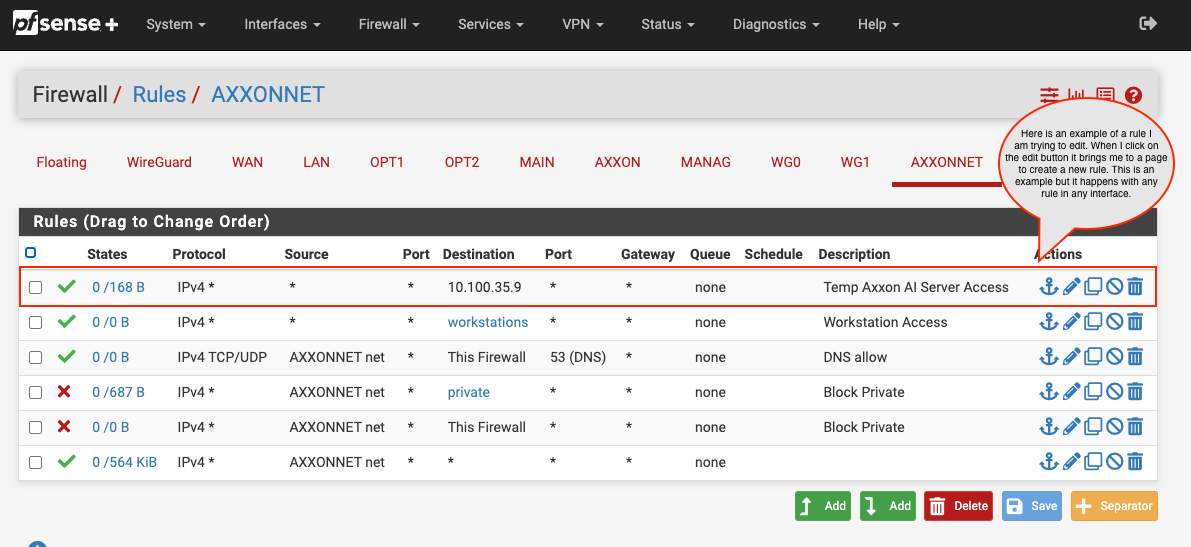Click the logout icon in navbar
1191x547 pixels.
pyautogui.click(x=1148, y=24)
